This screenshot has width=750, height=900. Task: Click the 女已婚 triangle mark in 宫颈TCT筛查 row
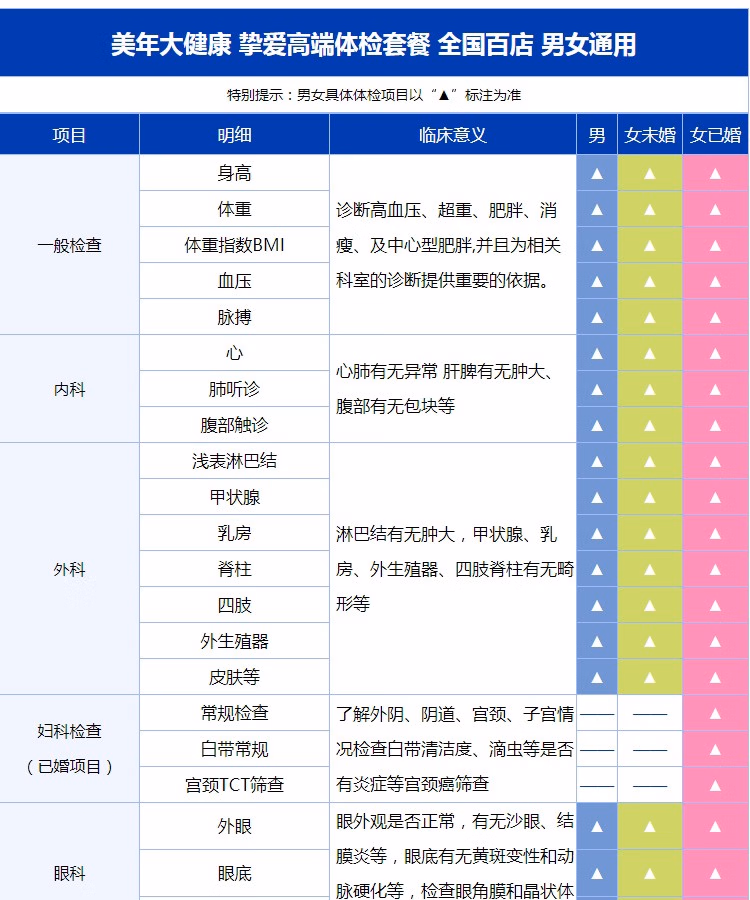715,785
